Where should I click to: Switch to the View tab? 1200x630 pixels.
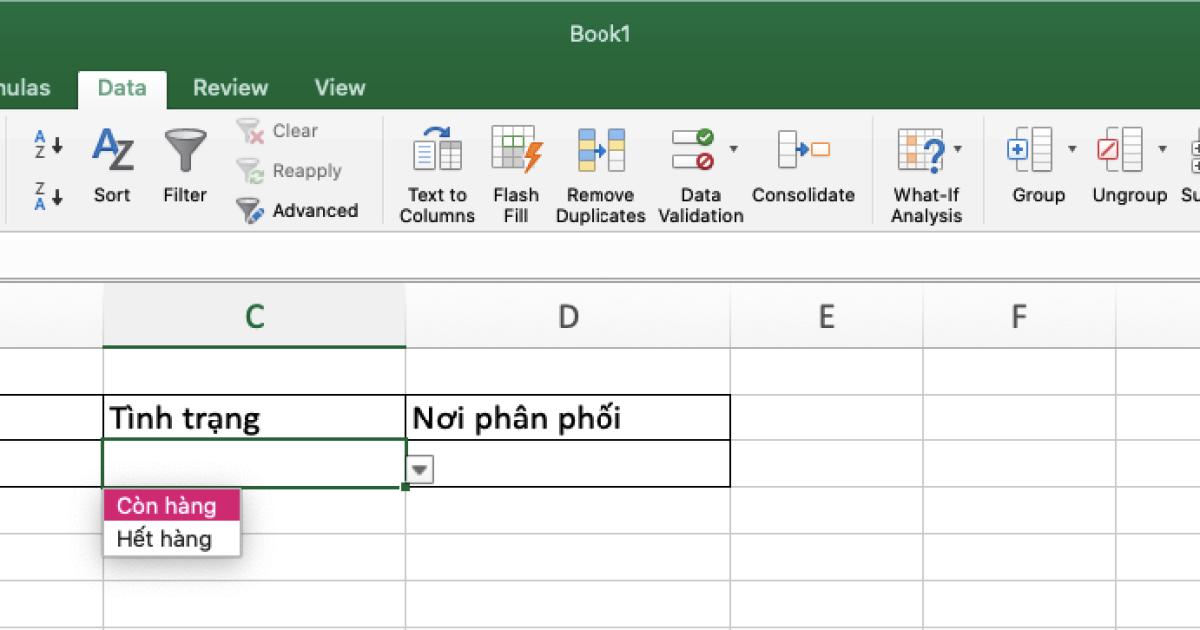coord(338,88)
